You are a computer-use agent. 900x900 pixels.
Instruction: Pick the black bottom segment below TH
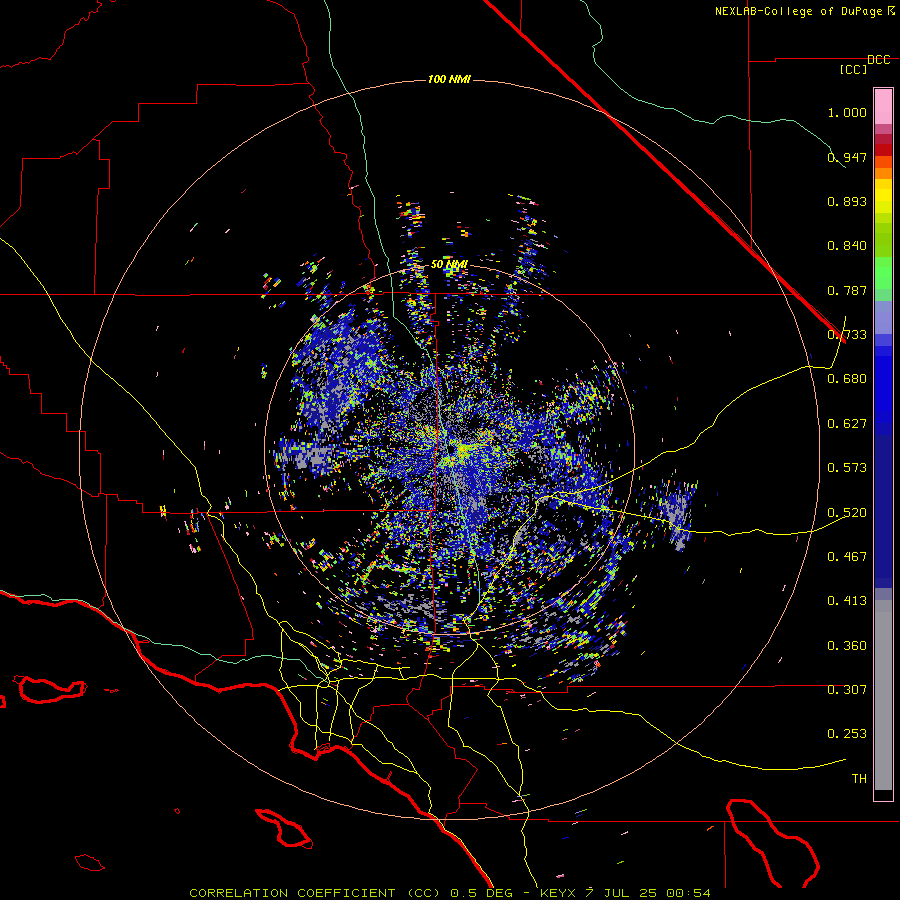883,794
